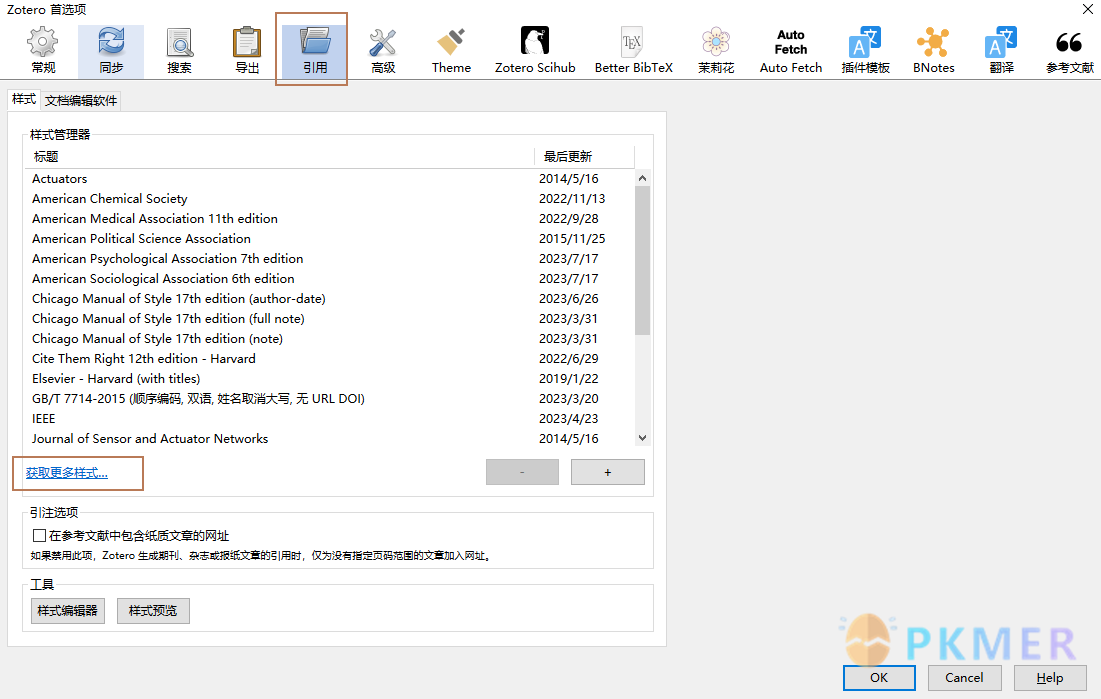Click the Cancel button
This screenshot has width=1101, height=699.
click(x=964, y=677)
